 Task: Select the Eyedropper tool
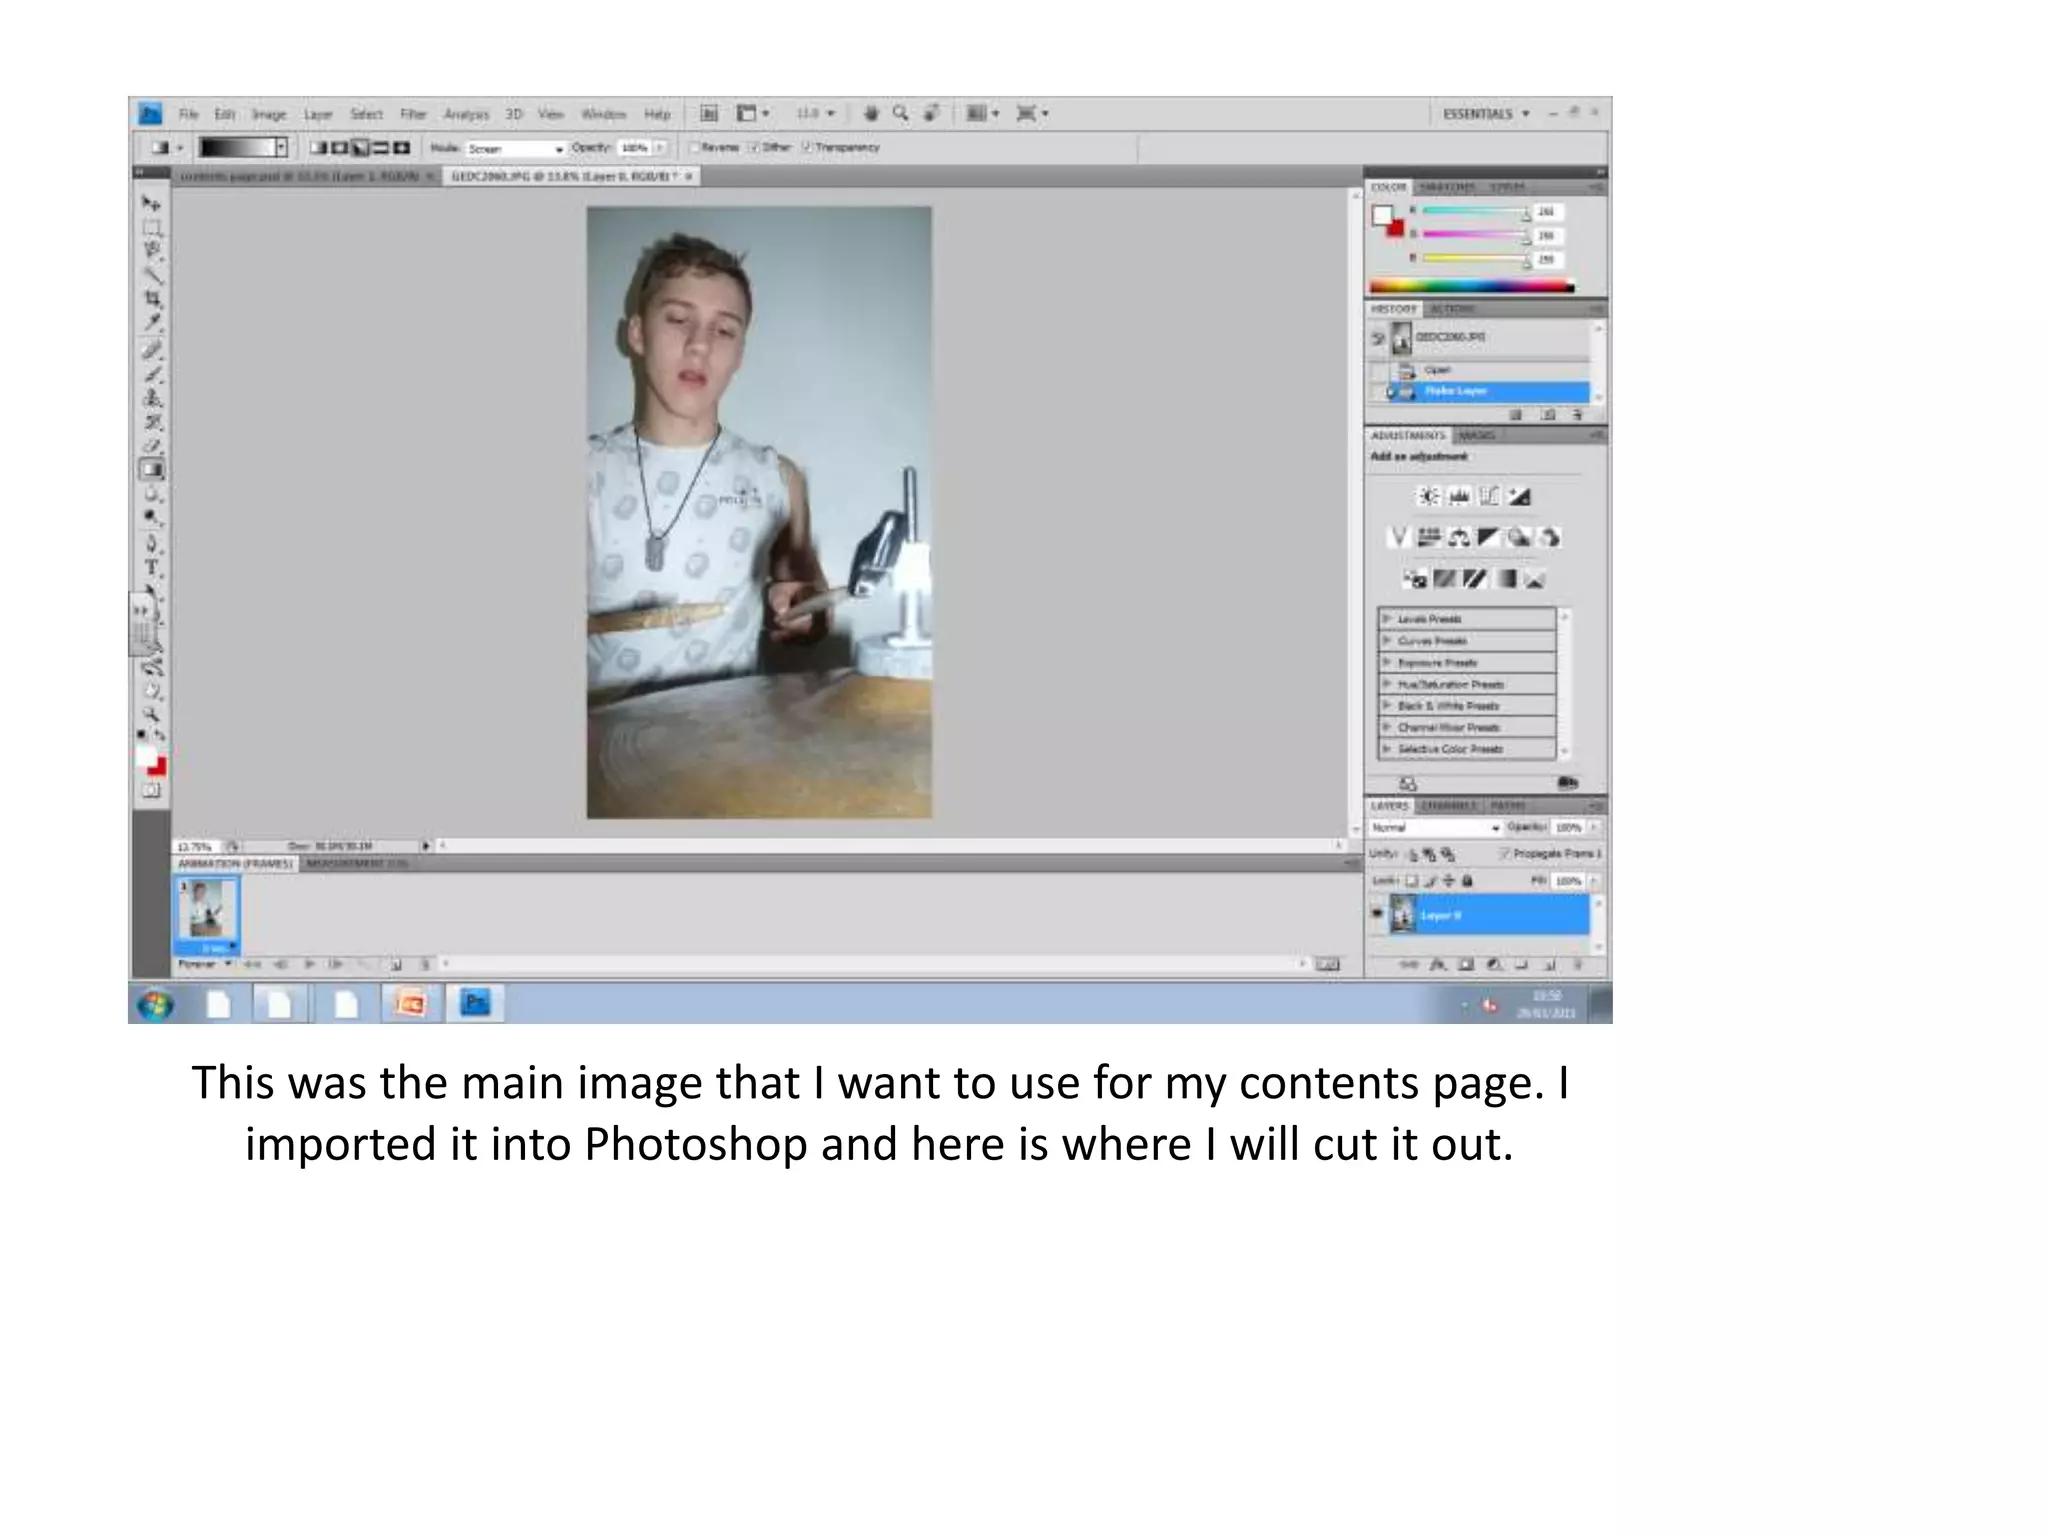pos(151,322)
